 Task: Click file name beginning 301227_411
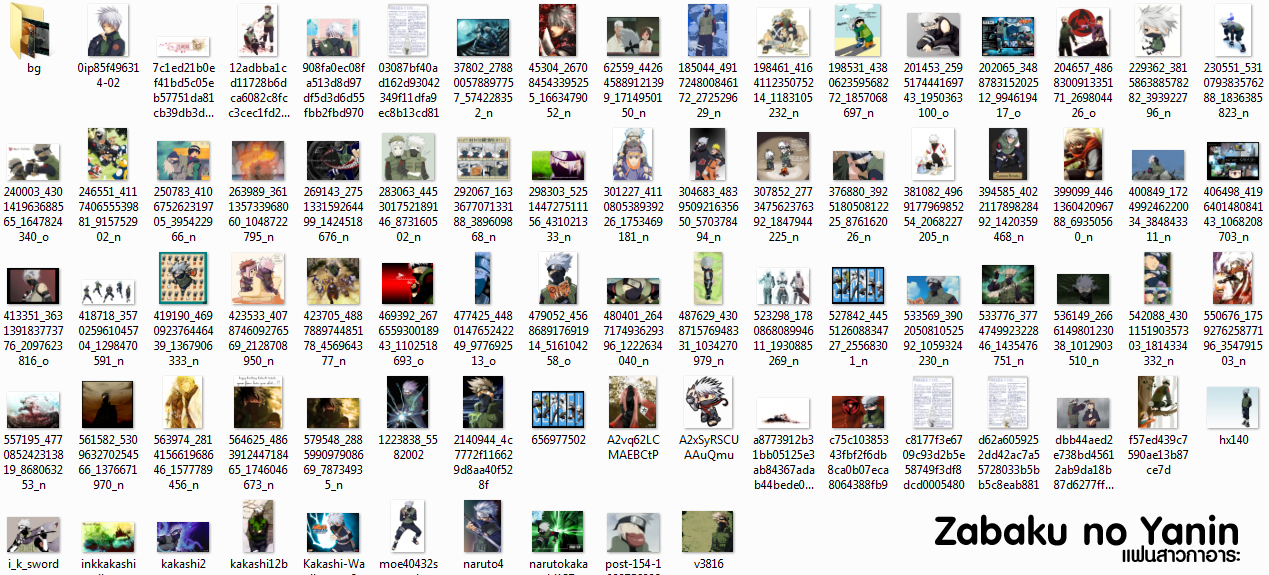coord(633,215)
